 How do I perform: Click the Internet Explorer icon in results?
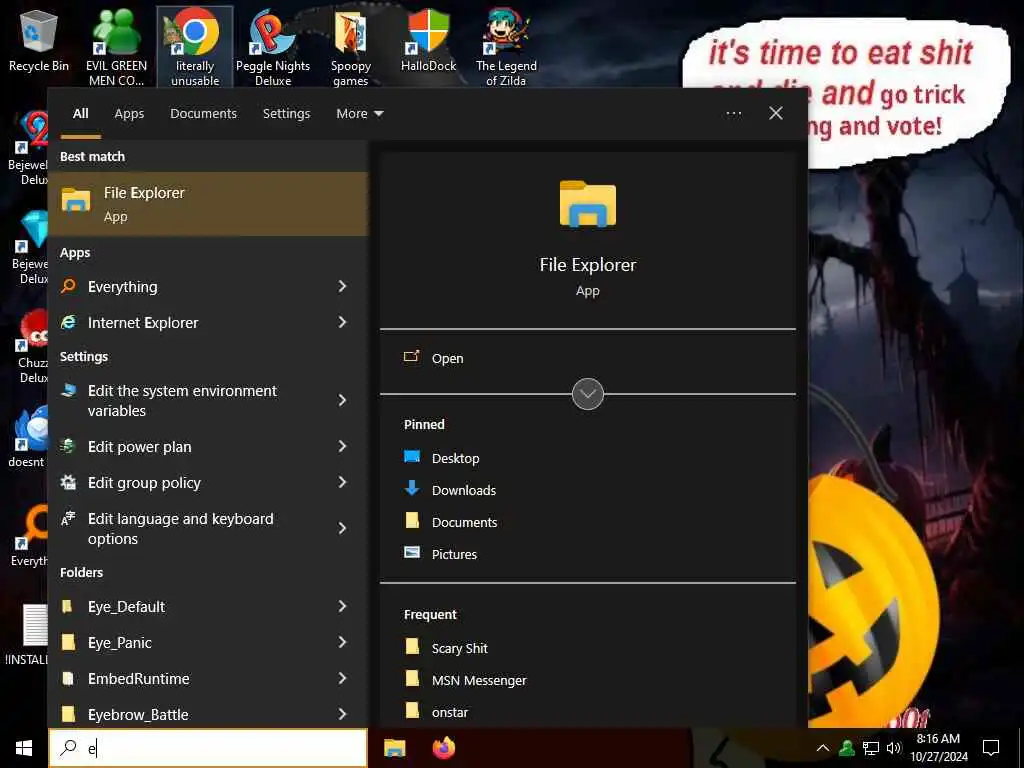click(69, 322)
